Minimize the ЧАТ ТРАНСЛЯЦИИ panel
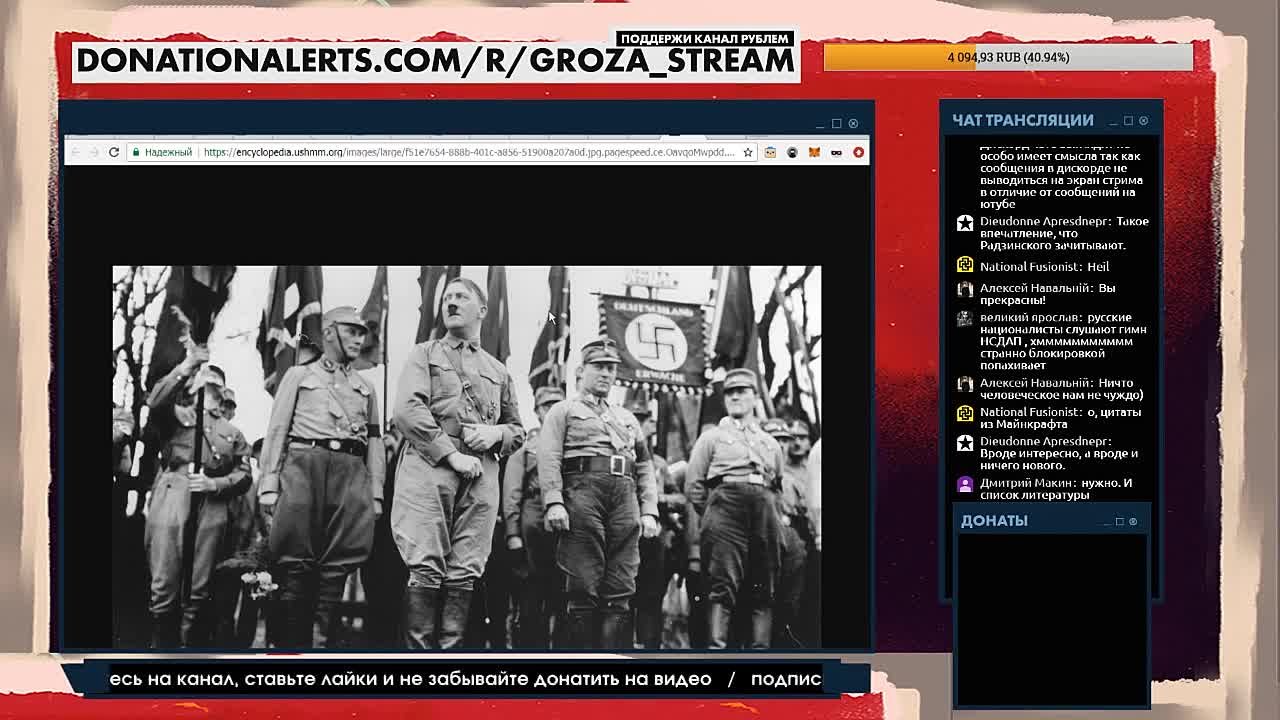 [x=1113, y=121]
